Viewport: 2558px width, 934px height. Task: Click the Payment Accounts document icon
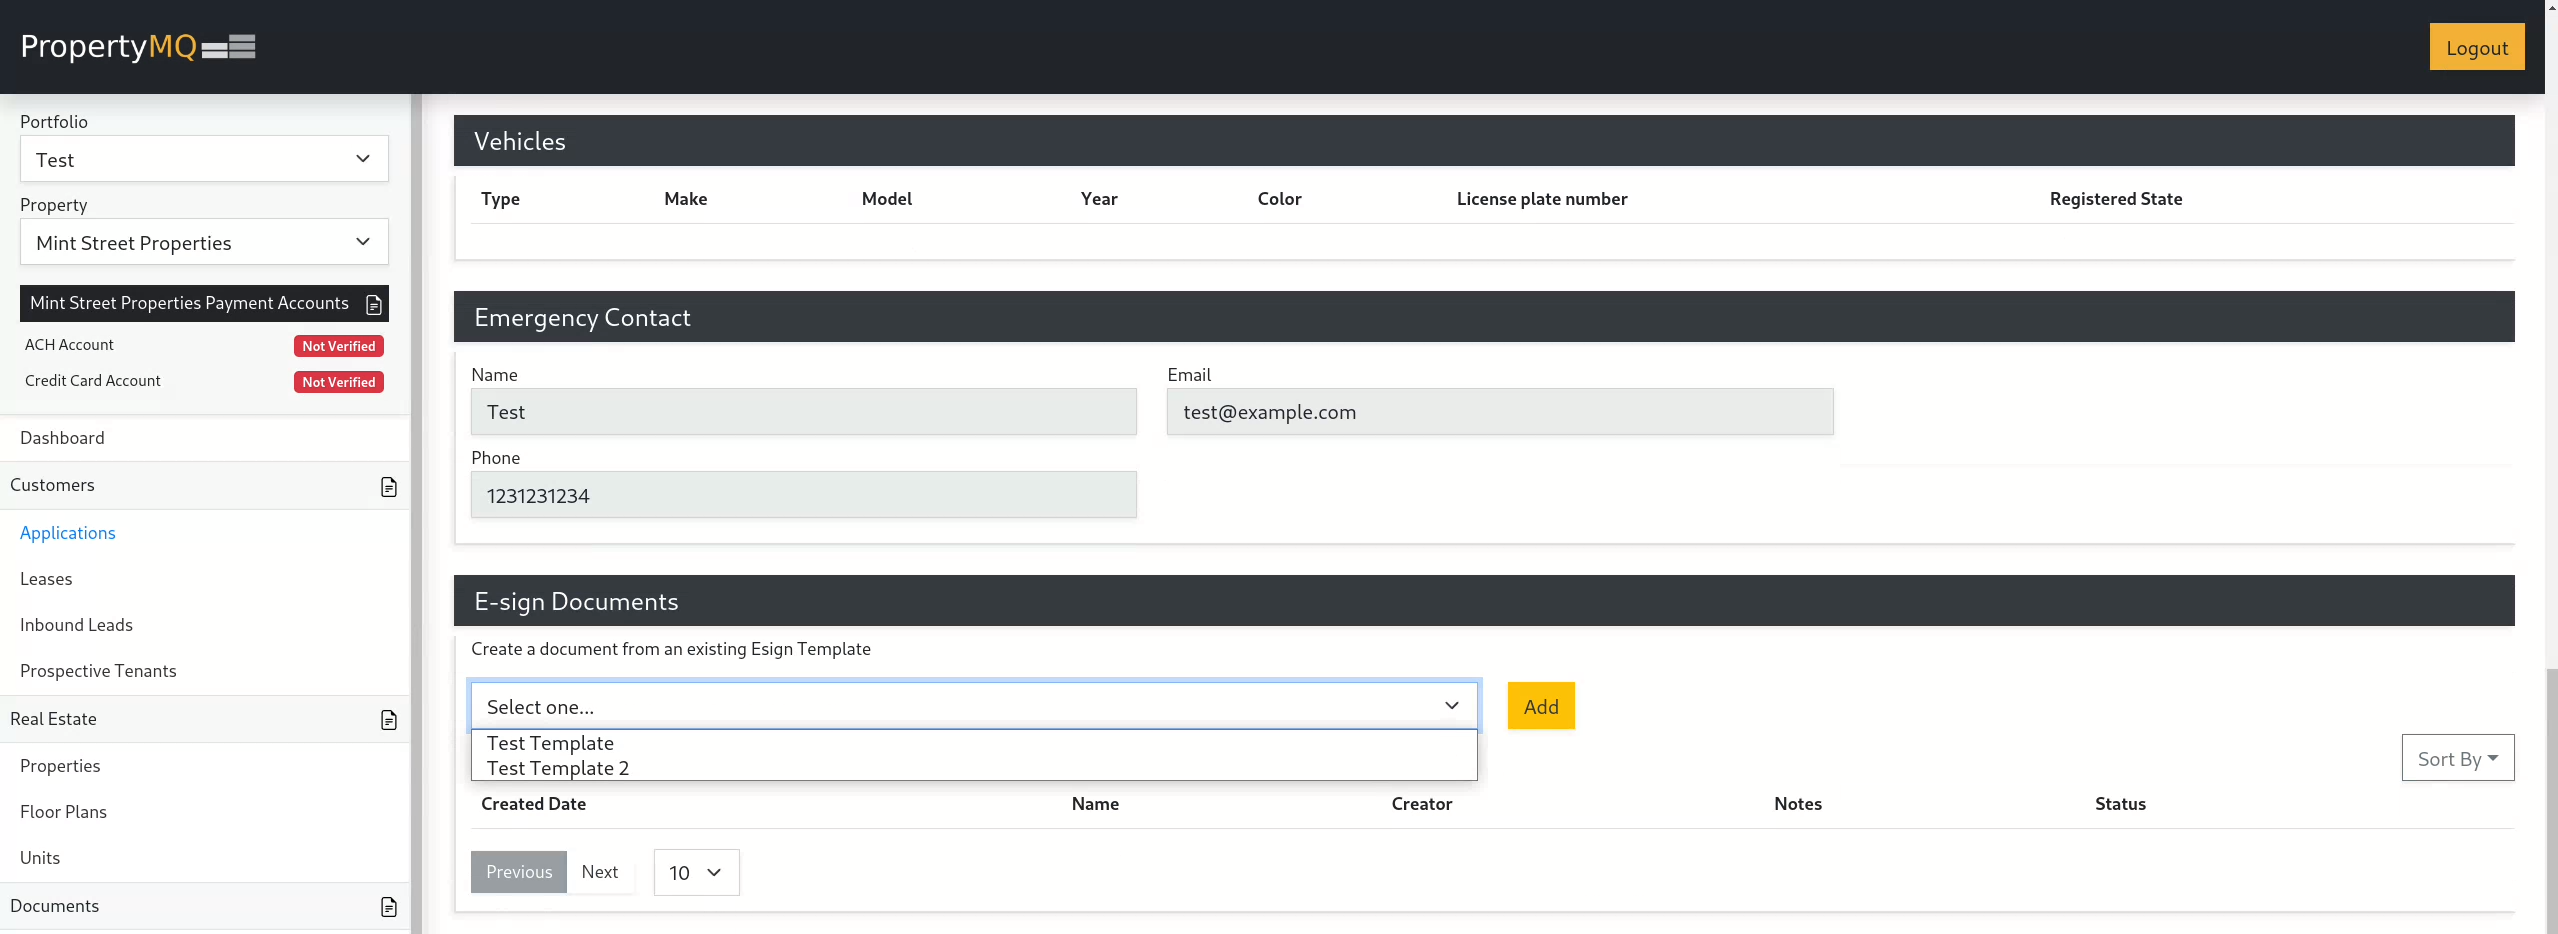pyautogui.click(x=374, y=304)
